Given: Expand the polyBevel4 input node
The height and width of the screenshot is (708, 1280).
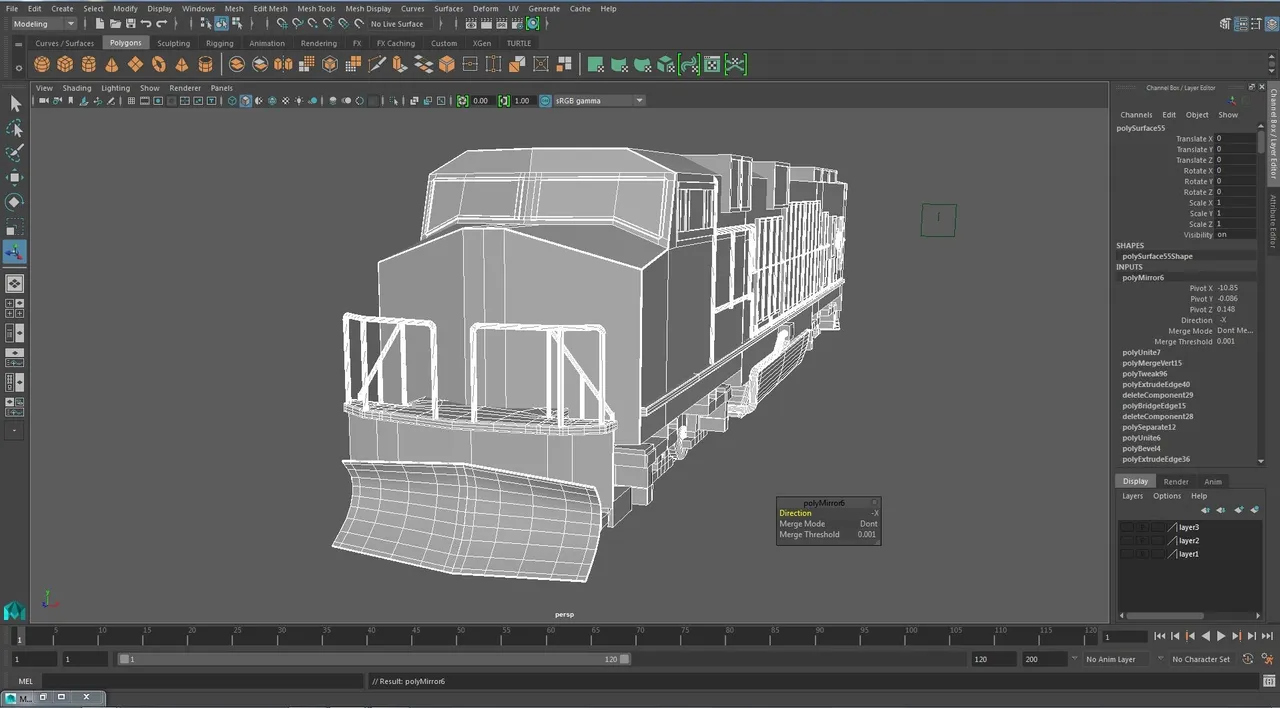Looking at the screenshot, I should pos(1141,448).
